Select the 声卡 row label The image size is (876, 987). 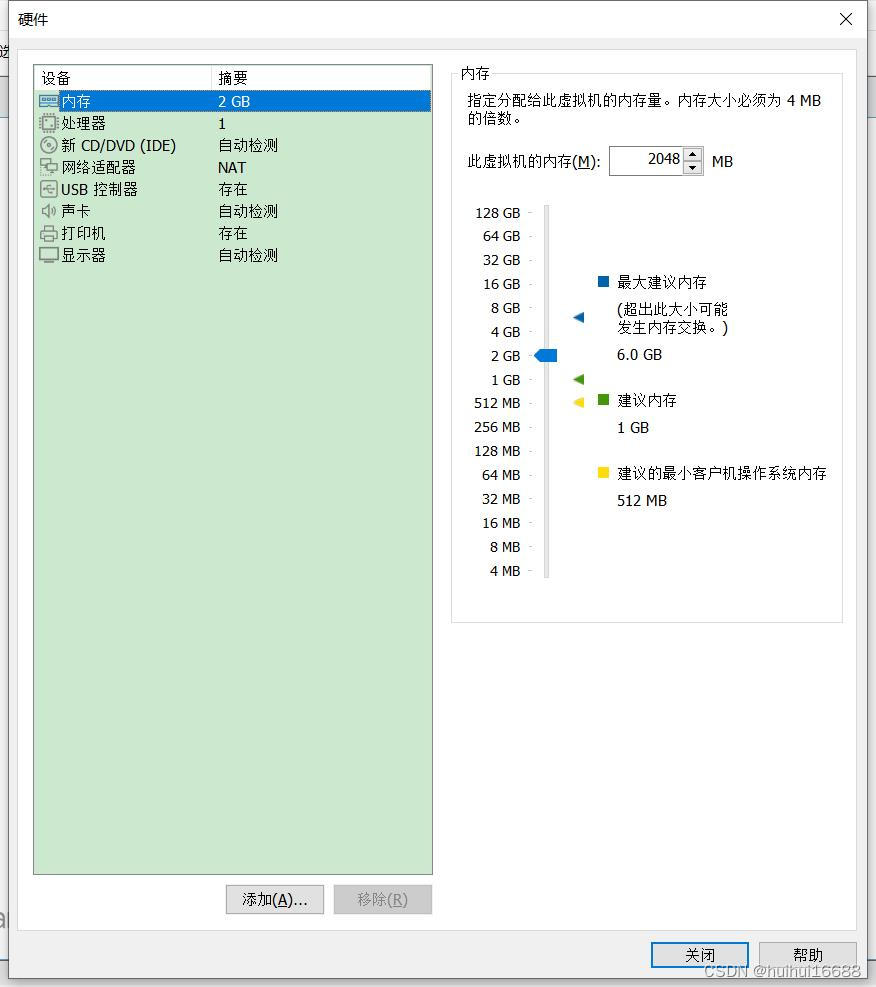point(76,211)
